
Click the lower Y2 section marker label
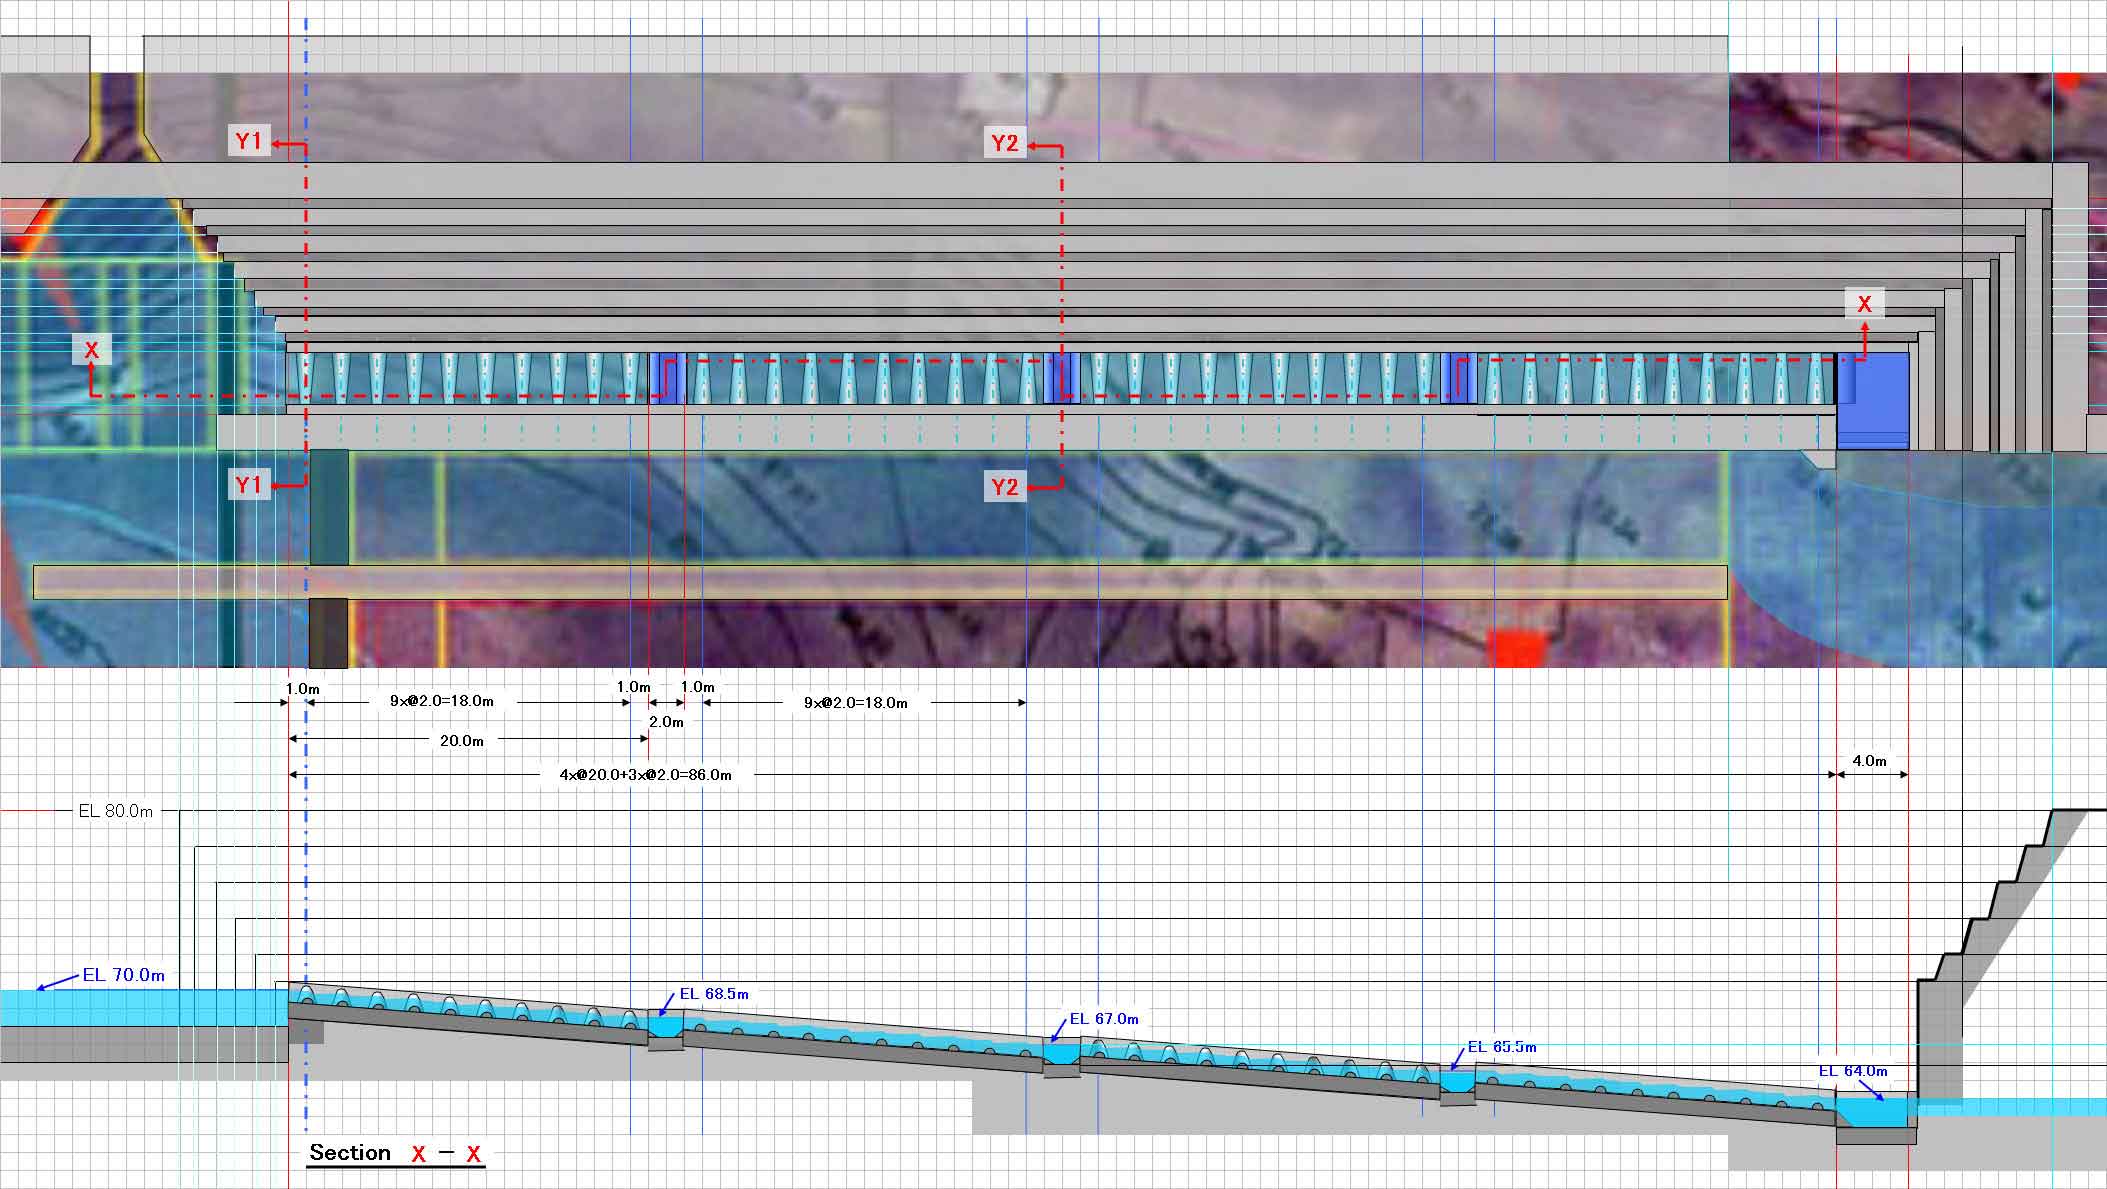1005,487
